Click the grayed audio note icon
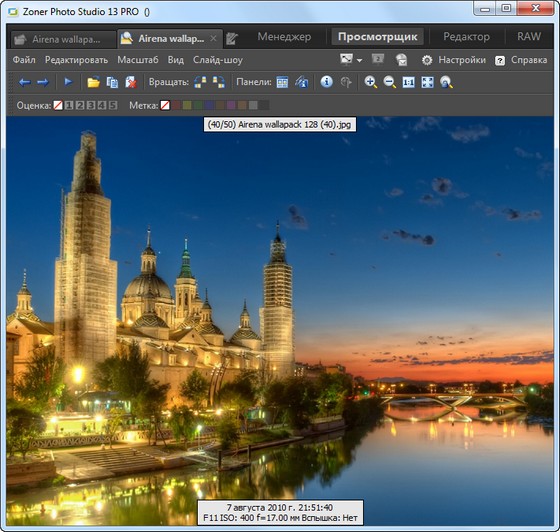This screenshot has height=532, width=560. tap(346, 82)
